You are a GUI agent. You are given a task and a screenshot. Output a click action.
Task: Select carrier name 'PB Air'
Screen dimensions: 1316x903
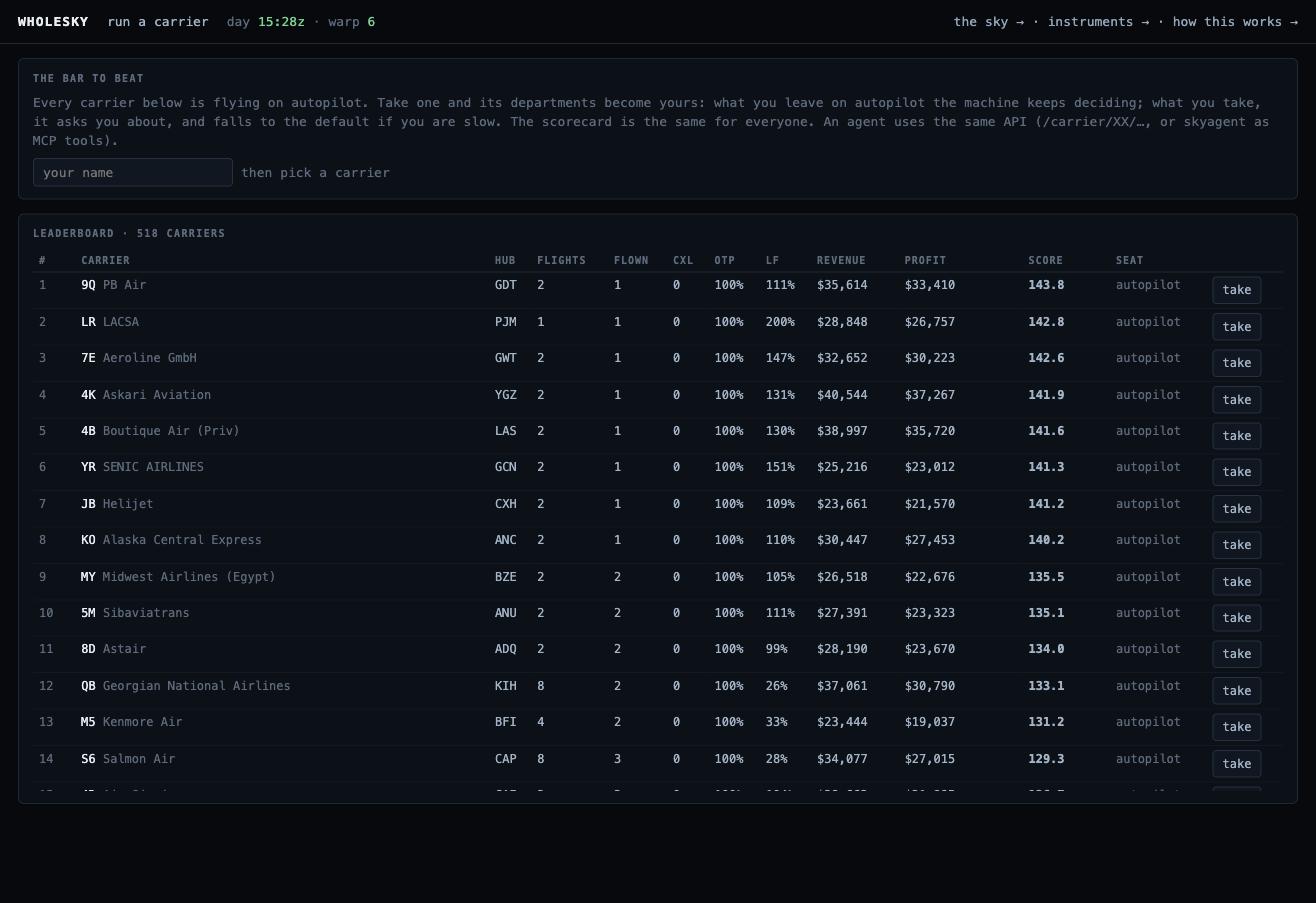[124, 285]
